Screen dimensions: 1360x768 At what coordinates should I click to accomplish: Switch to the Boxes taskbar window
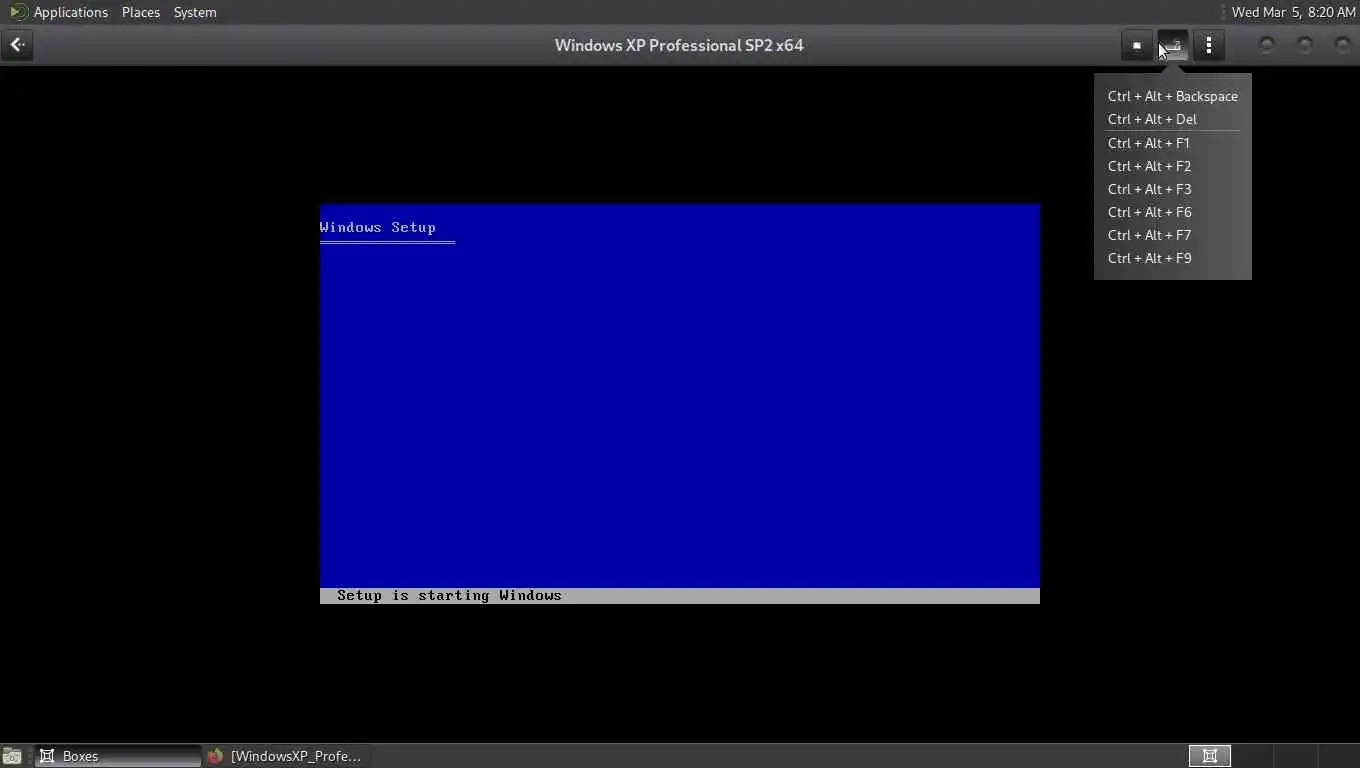point(118,756)
